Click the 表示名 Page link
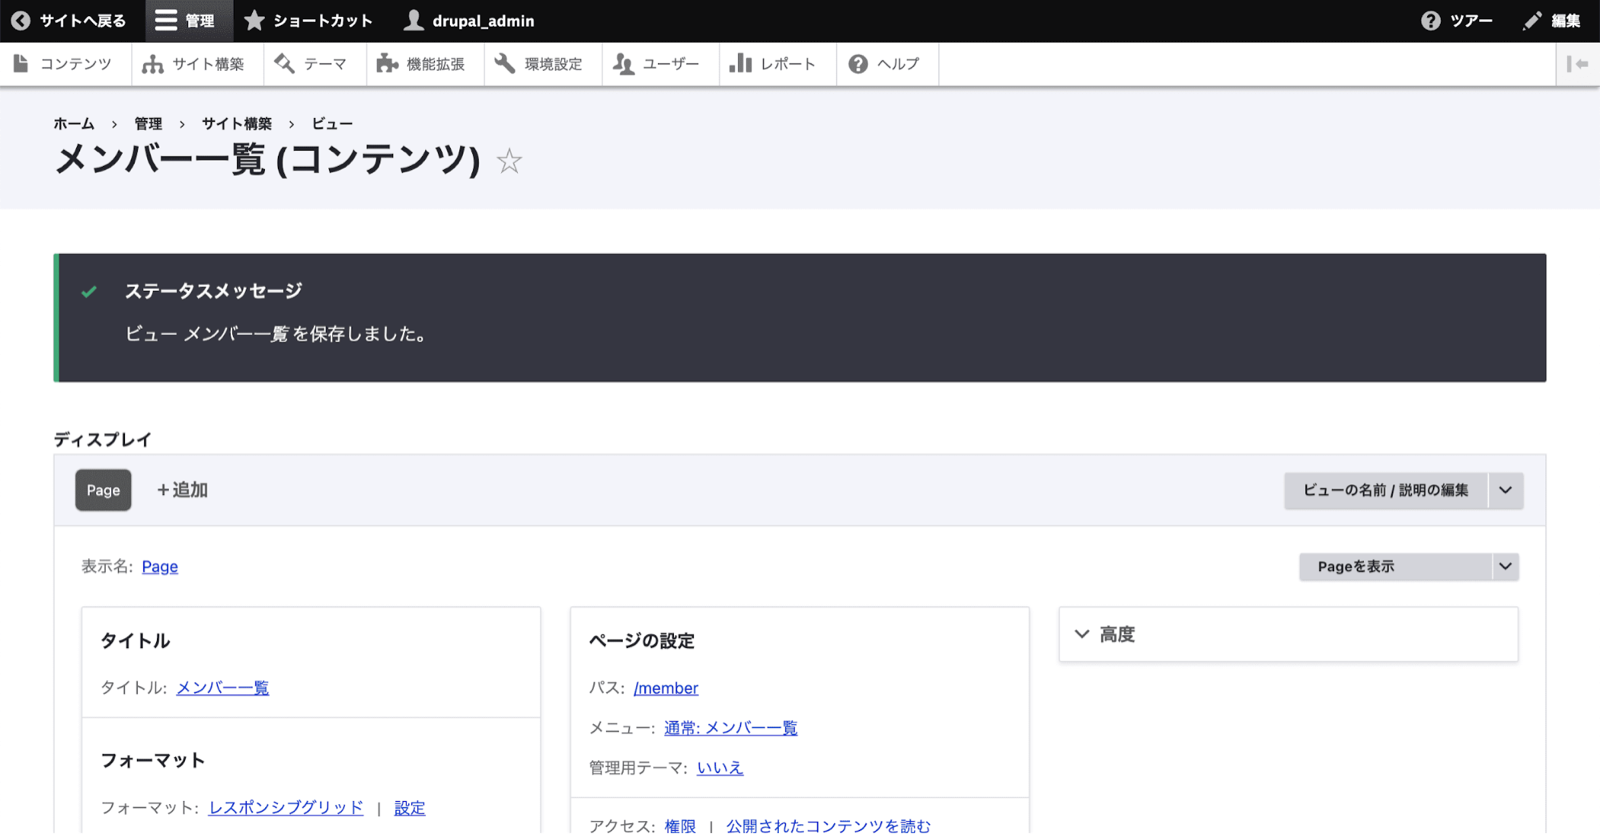Screen dimensions: 1600x834 tap(160, 567)
